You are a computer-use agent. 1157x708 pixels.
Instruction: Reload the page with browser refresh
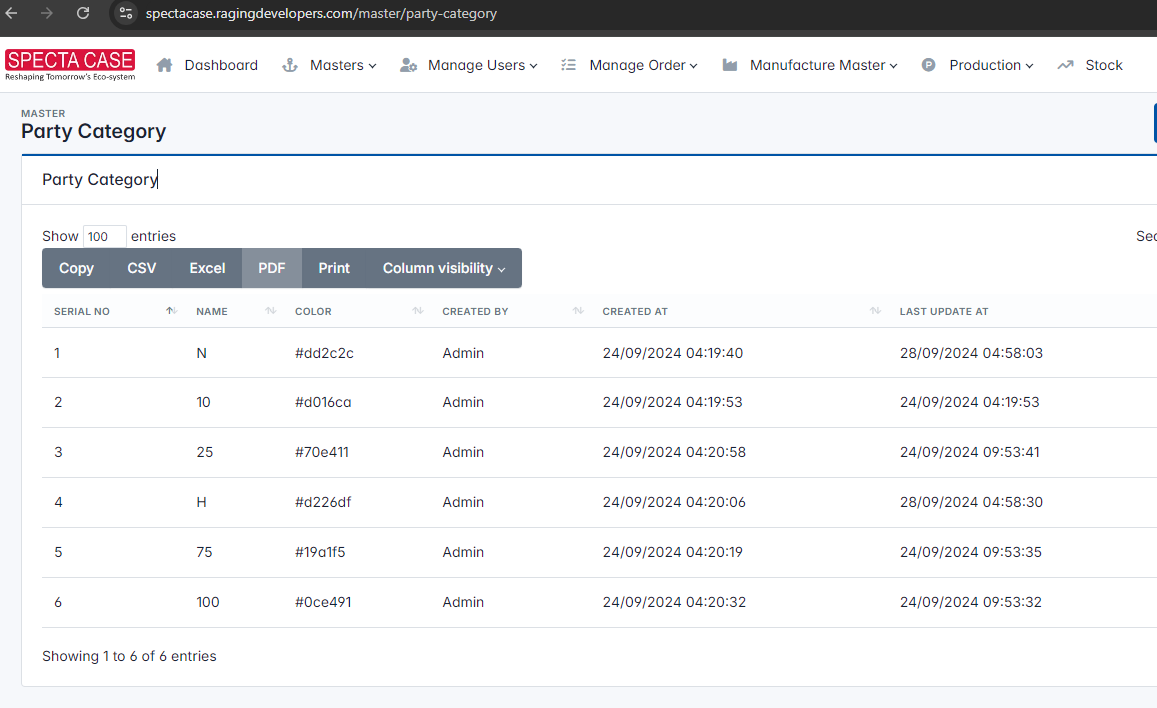(x=83, y=13)
